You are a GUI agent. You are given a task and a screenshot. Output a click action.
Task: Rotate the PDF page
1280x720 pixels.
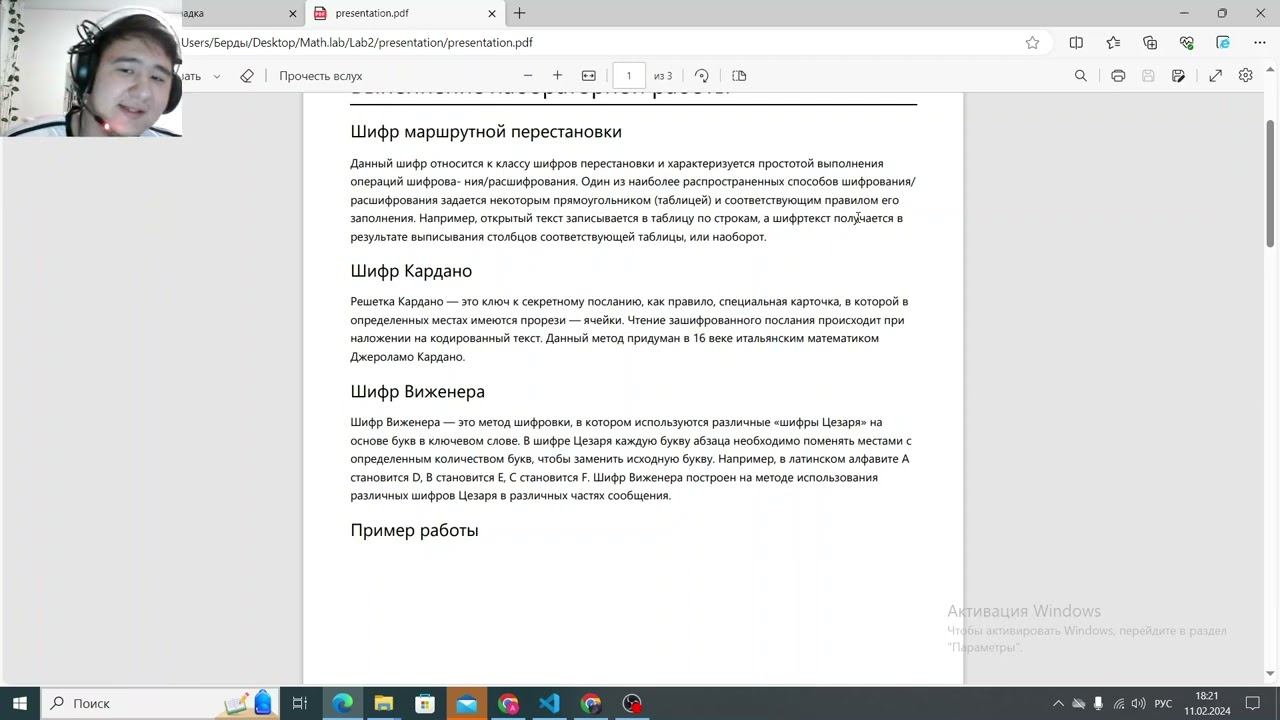(702, 76)
